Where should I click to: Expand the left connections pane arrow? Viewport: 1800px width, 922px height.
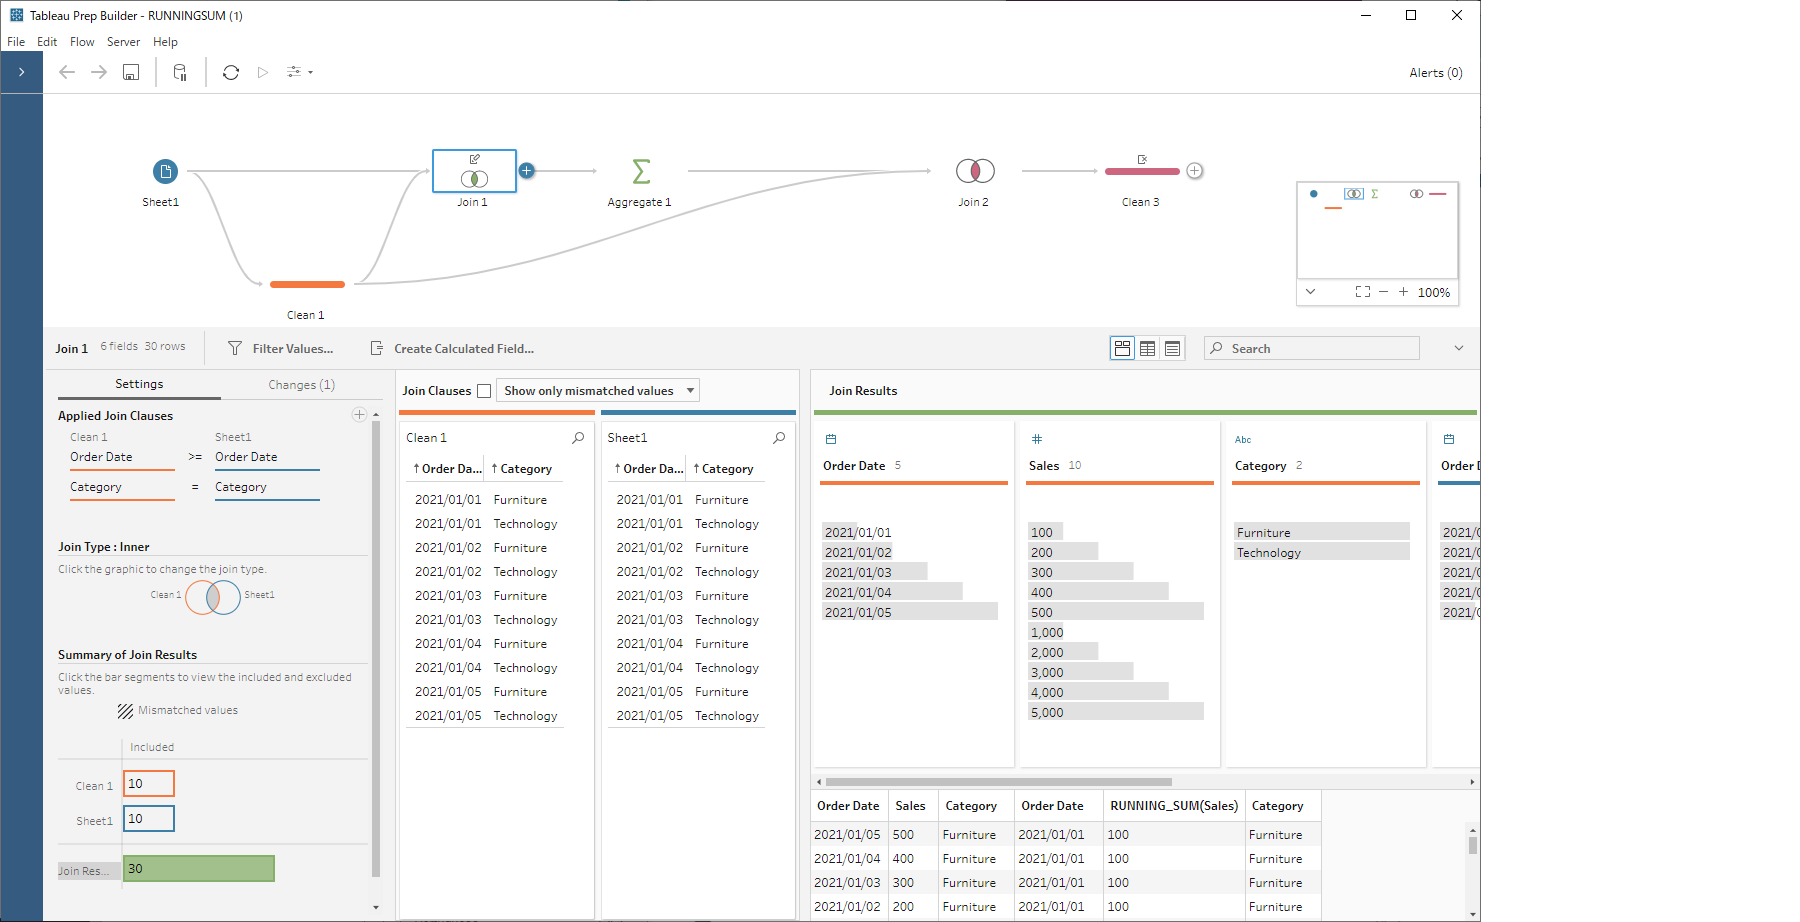pos(21,72)
